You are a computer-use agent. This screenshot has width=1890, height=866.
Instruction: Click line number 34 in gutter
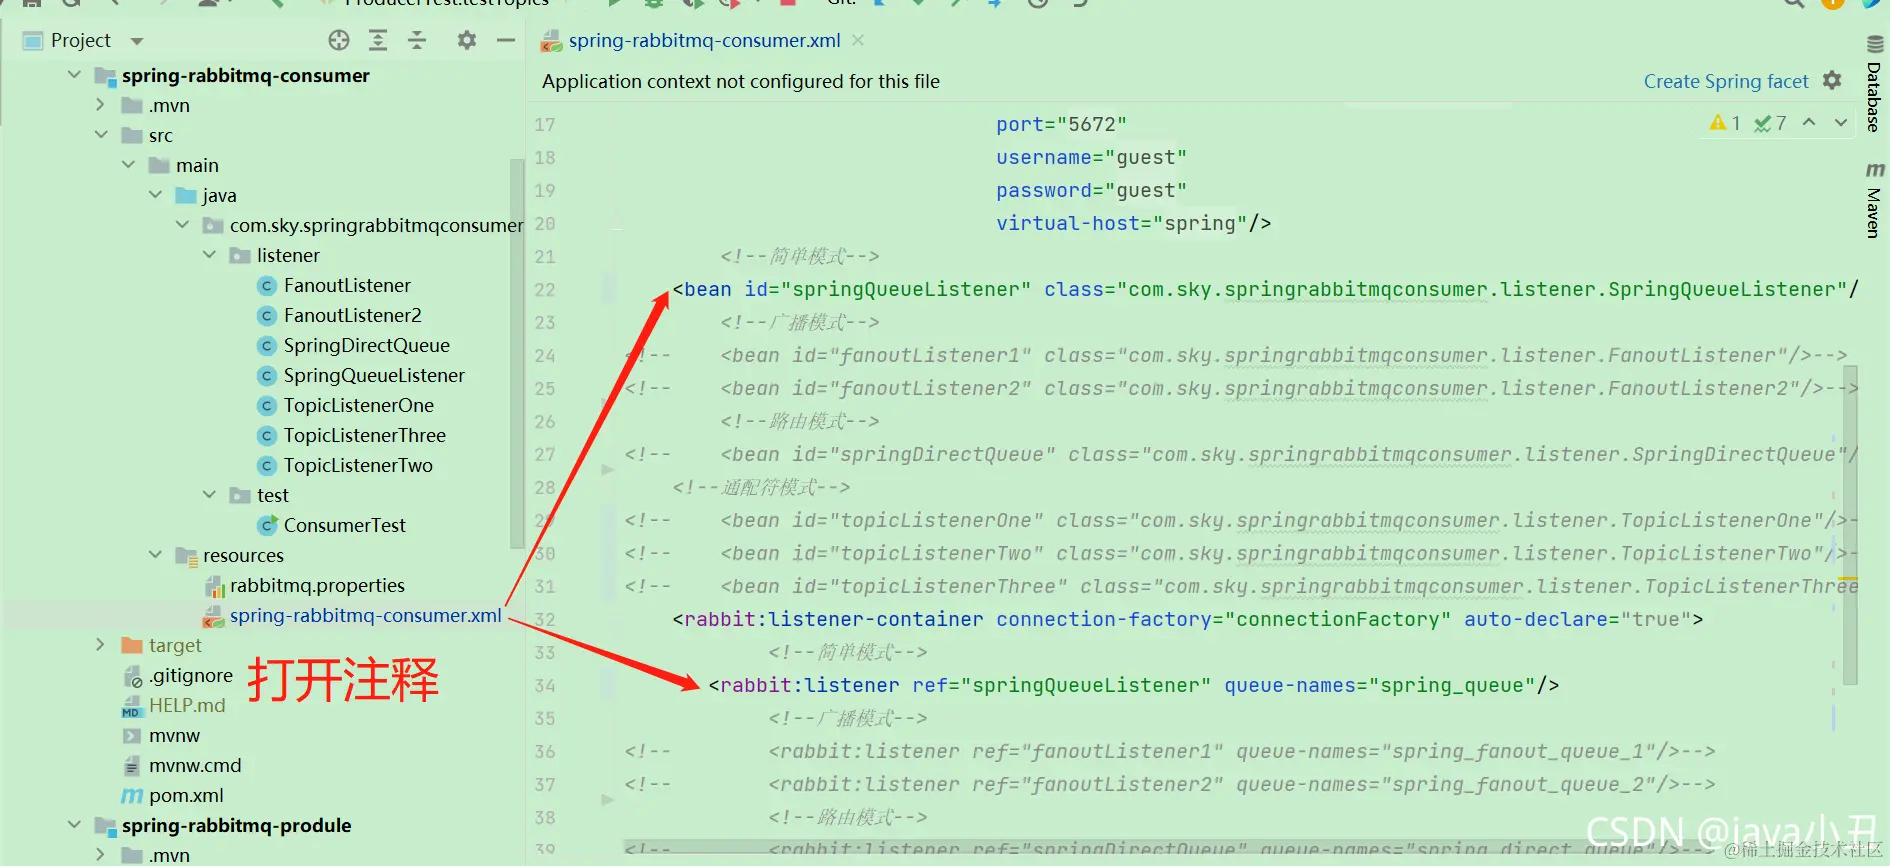[545, 686]
